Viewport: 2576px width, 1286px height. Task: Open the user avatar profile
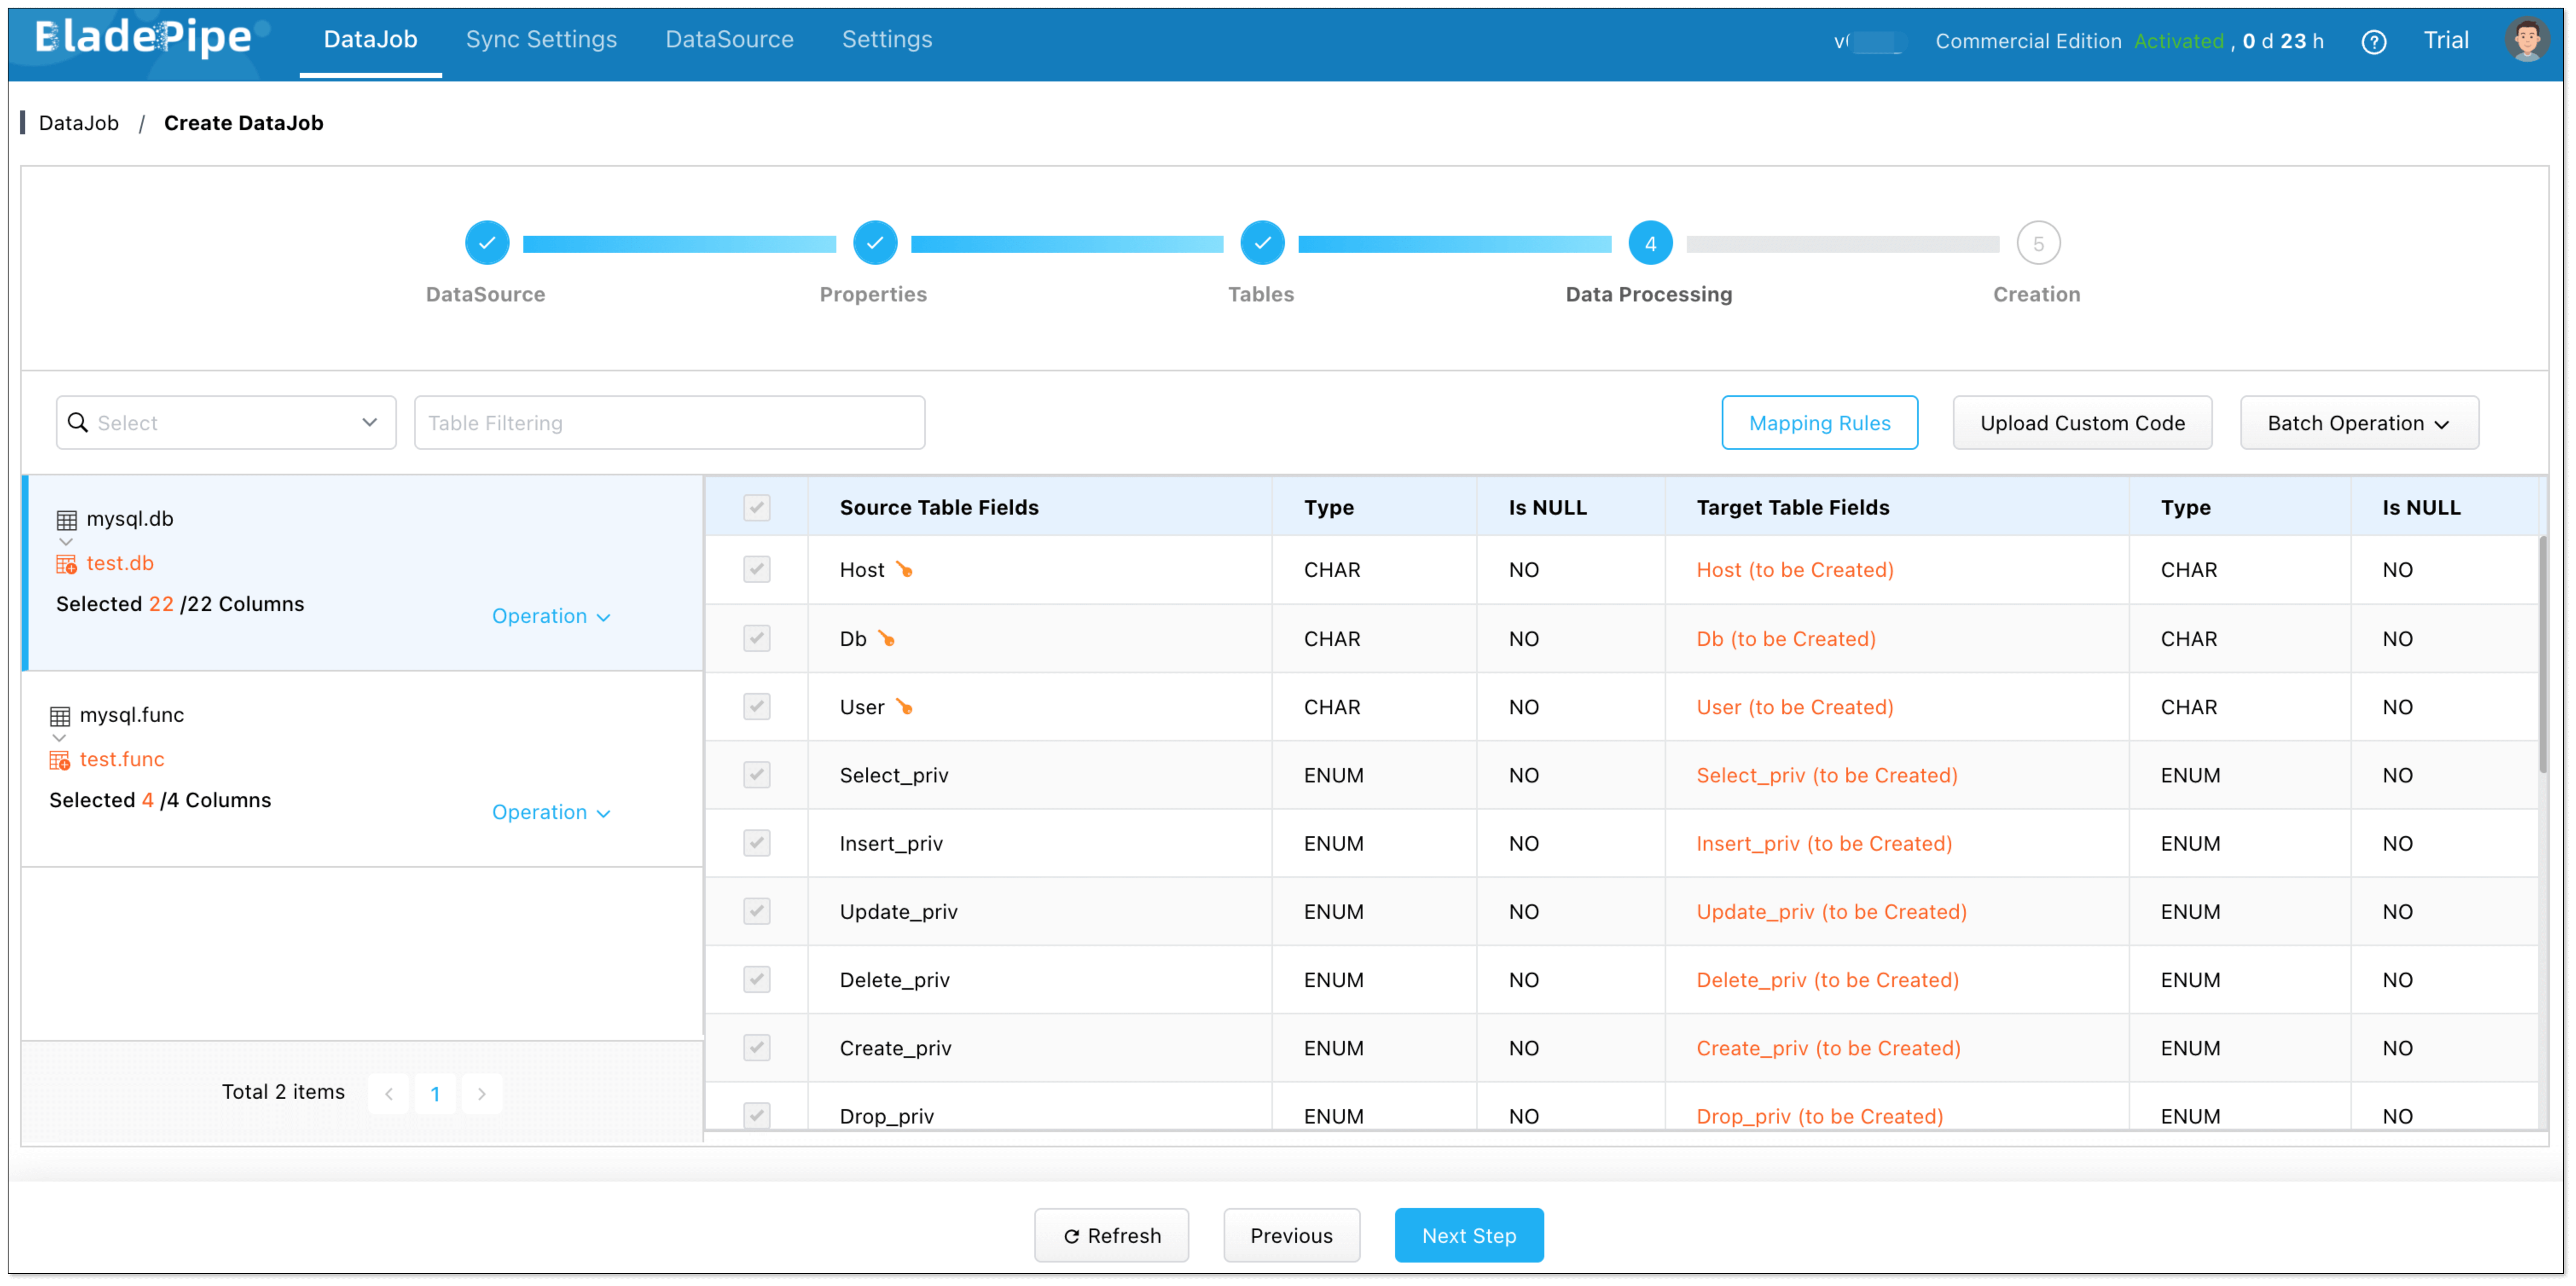pyautogui.click(x=2526, y=40)
